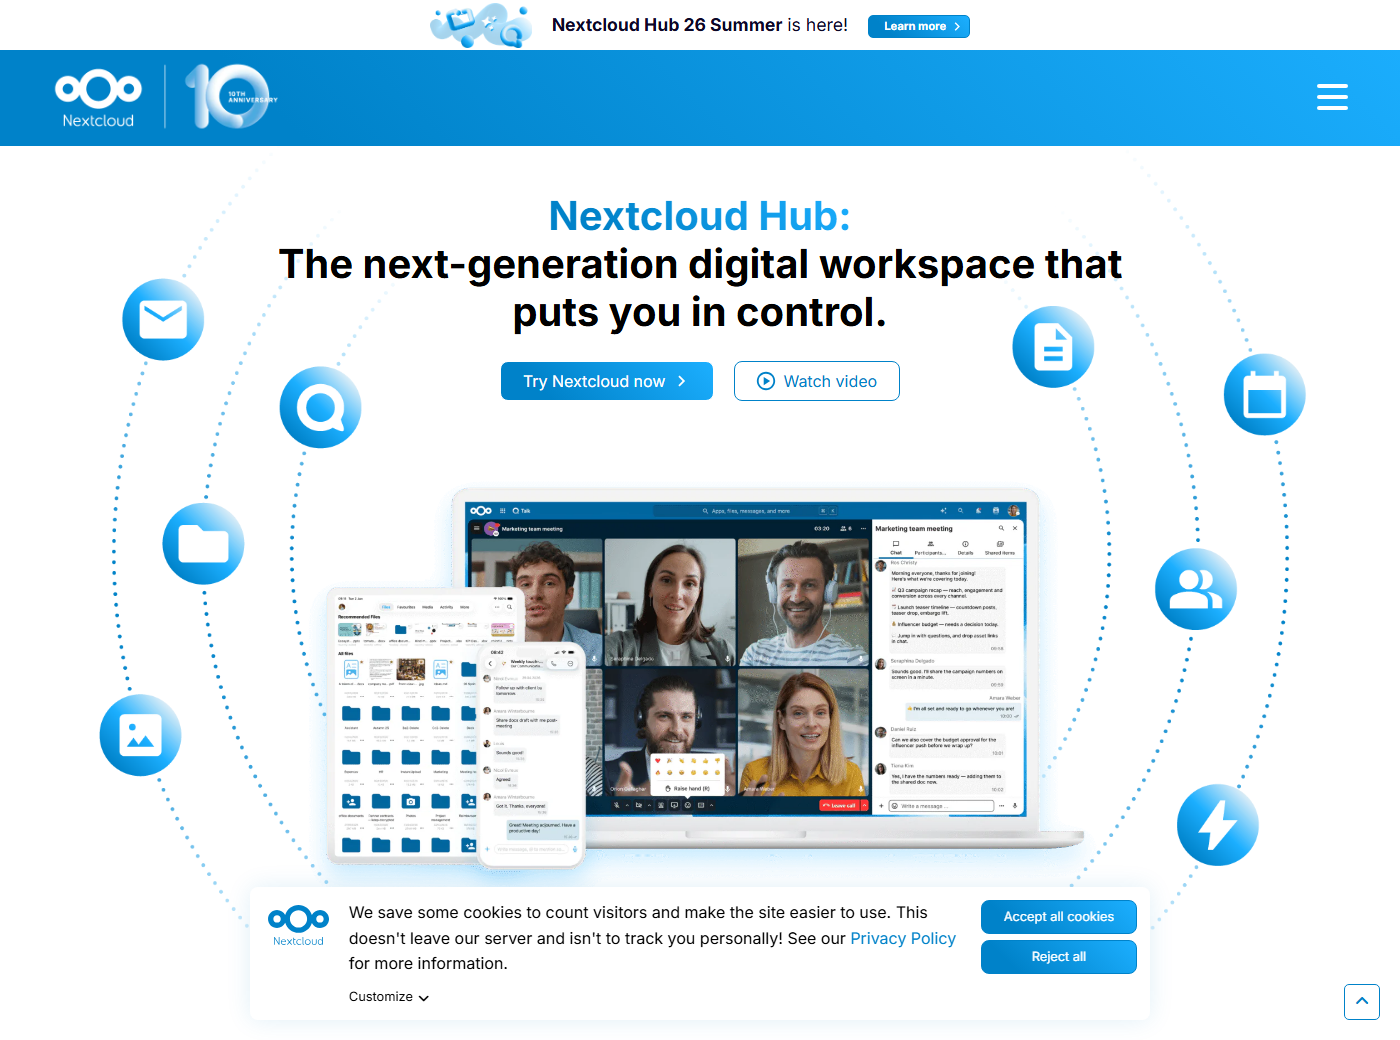Image resolution: width=1400 pixels, height=1040 pixels.
Task: Click the calendar circle icon
Action: 1264,394
